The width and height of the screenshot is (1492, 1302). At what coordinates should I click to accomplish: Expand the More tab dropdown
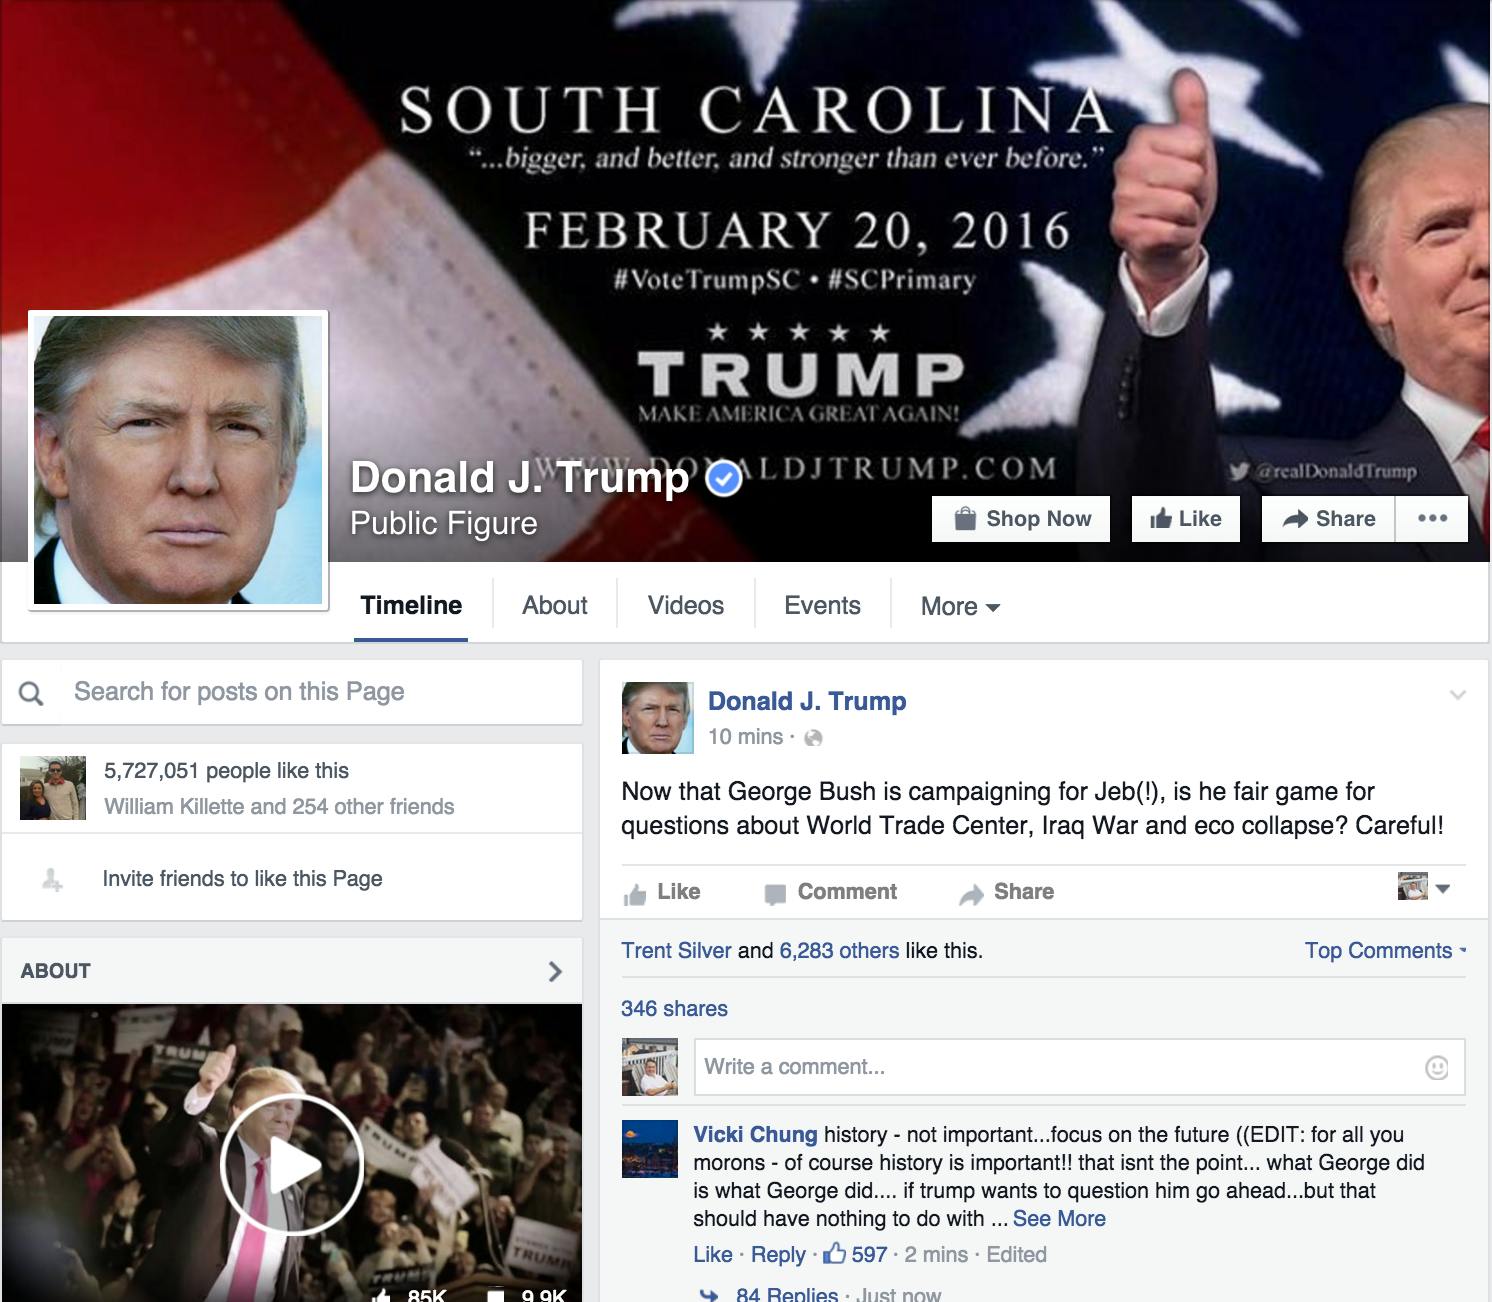coord(960,606)
